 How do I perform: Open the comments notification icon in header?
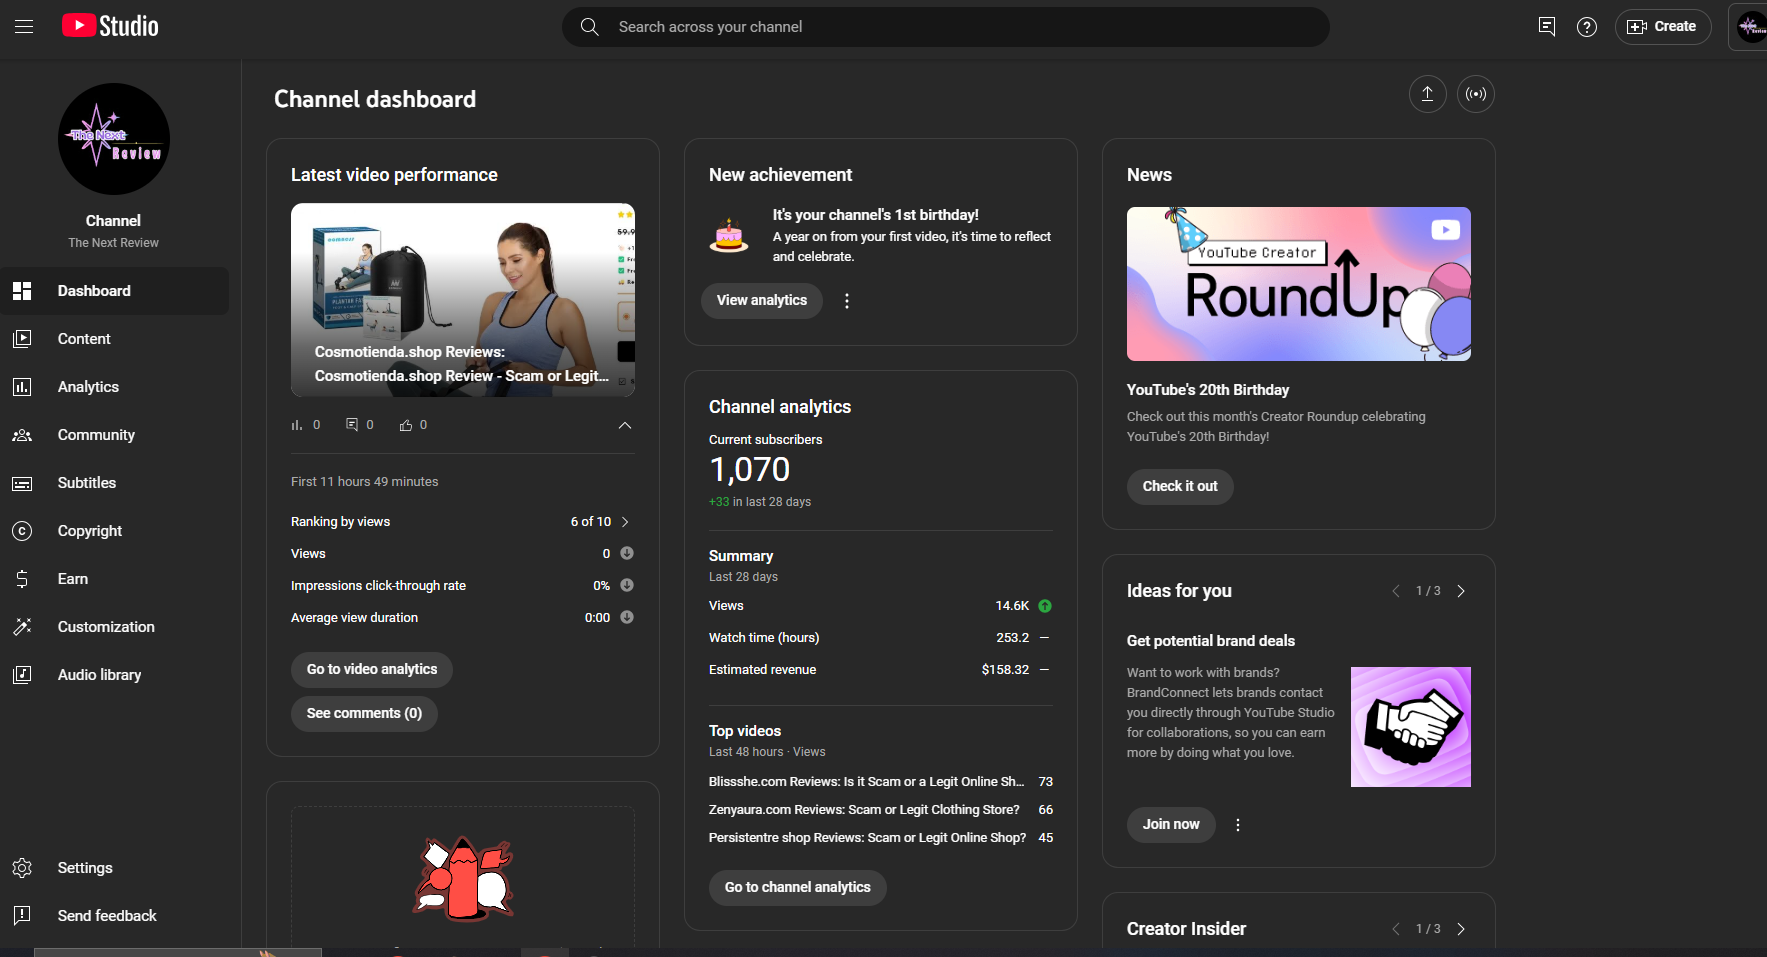point(1547,27)
